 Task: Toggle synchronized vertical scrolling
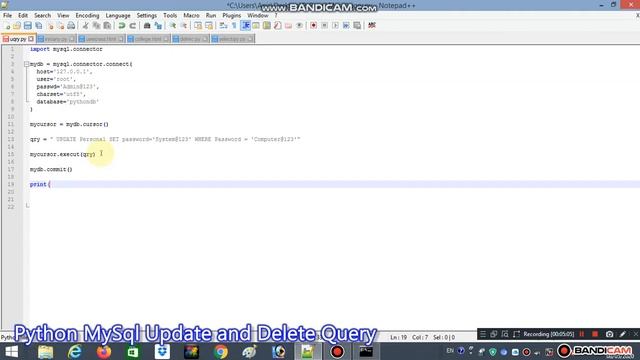tap(198, 26)
